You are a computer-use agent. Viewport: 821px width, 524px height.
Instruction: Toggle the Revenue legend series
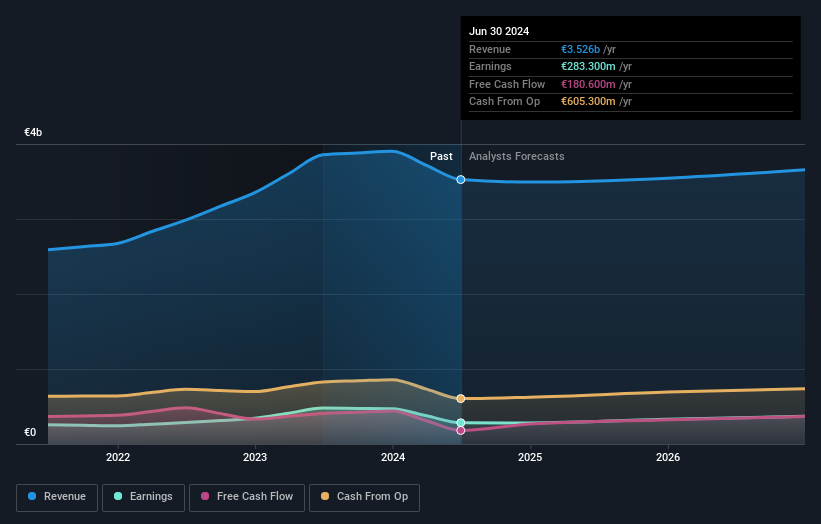[x=57, y=497]
